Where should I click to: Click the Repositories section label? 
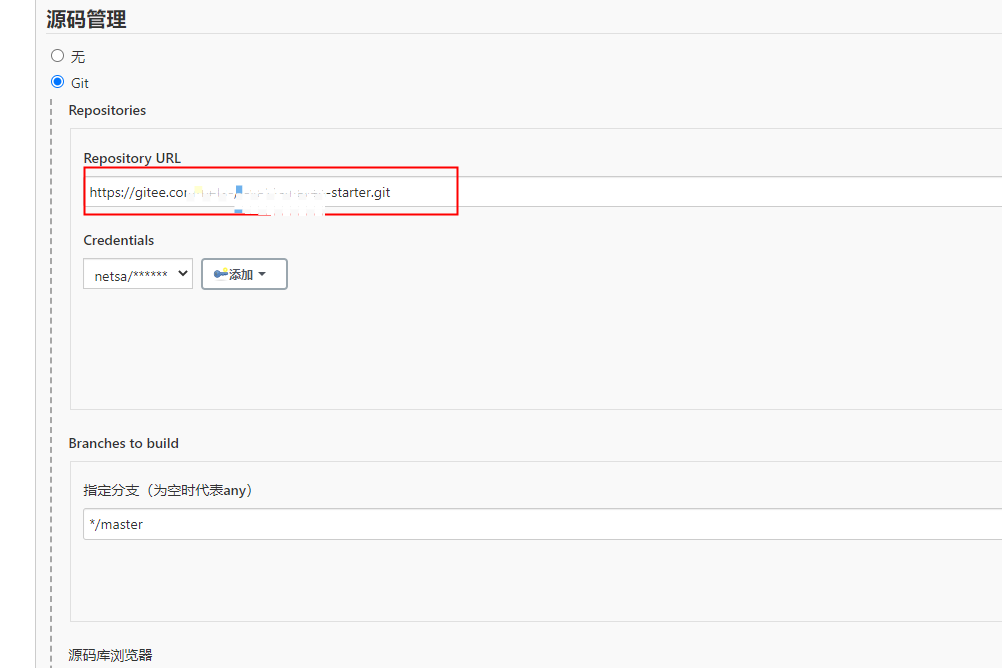[107, 110]
